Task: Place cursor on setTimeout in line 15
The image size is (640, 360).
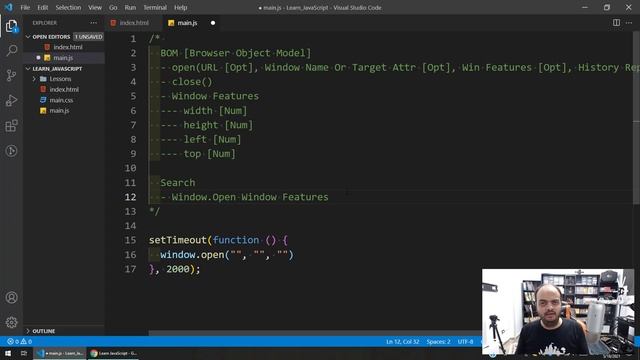Action: [x=178, y=240]
